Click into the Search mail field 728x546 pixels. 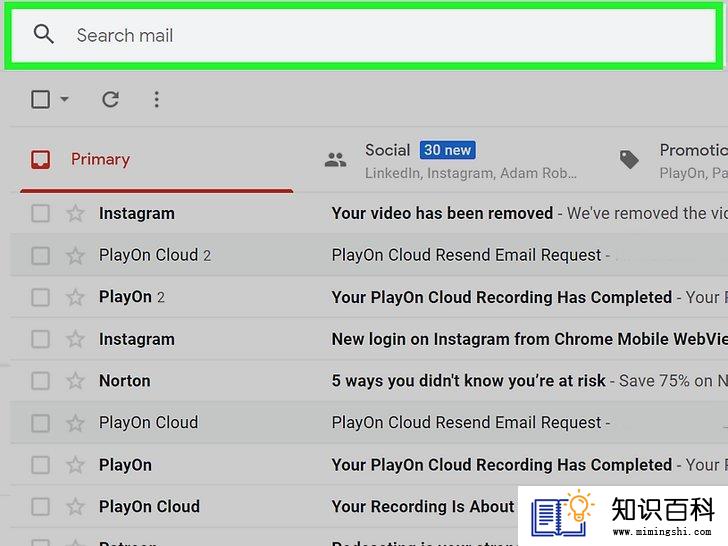coord(364,35)
